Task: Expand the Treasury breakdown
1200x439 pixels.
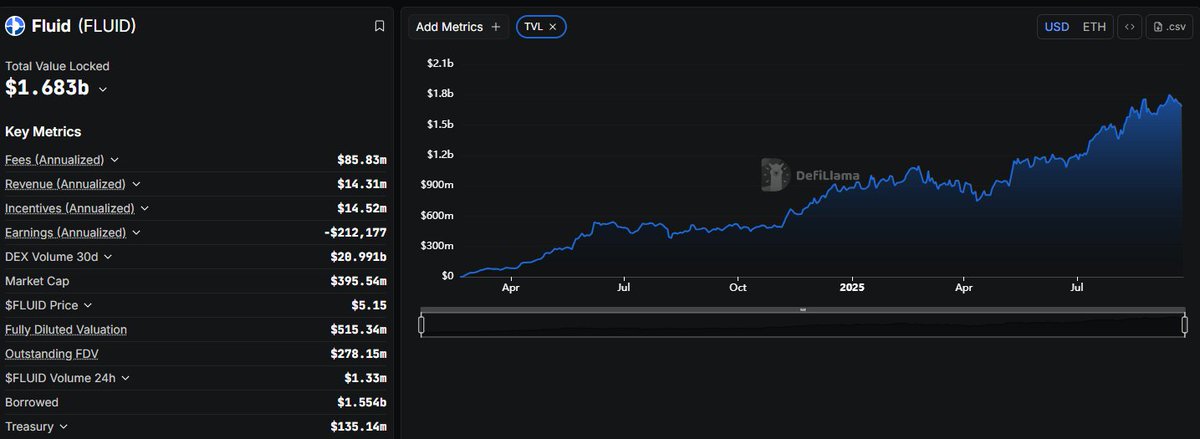Action: coord(63,426)
